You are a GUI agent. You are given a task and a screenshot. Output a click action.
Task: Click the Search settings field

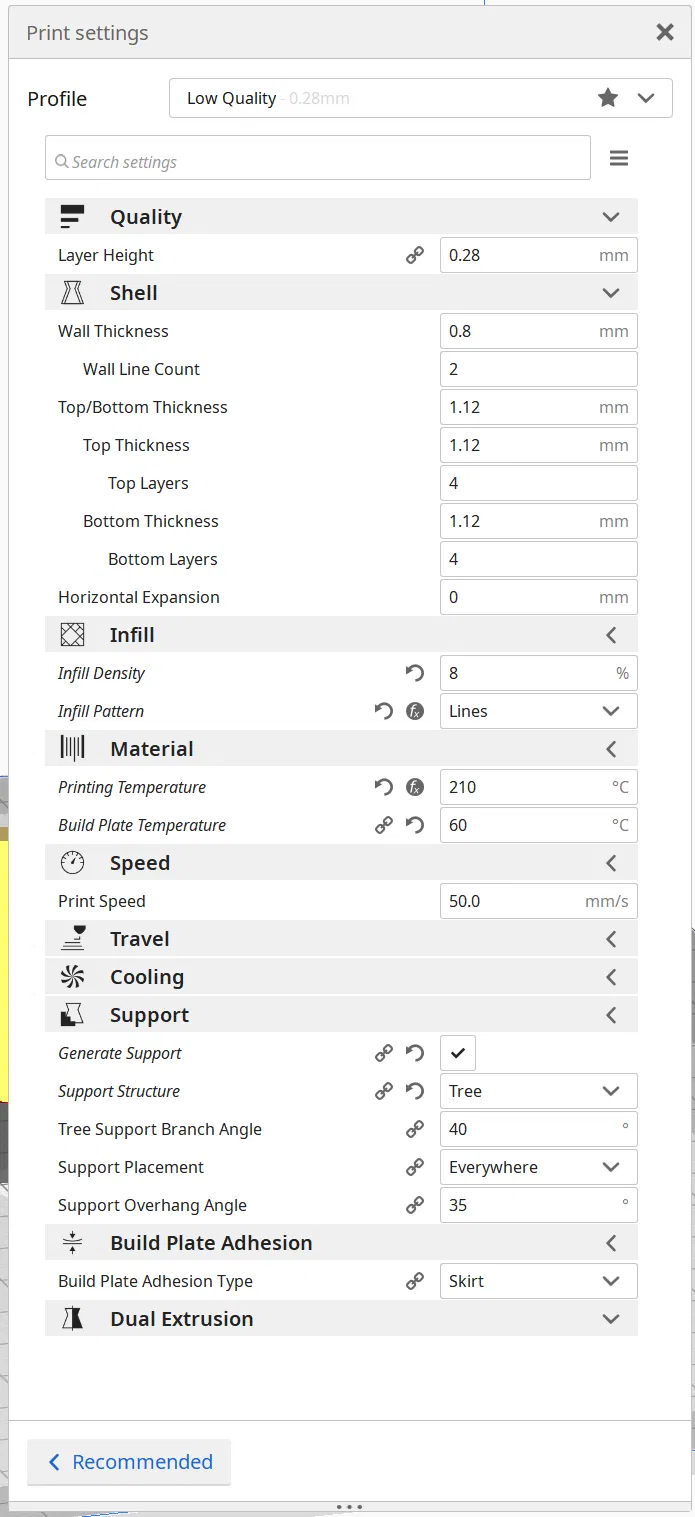318,161
